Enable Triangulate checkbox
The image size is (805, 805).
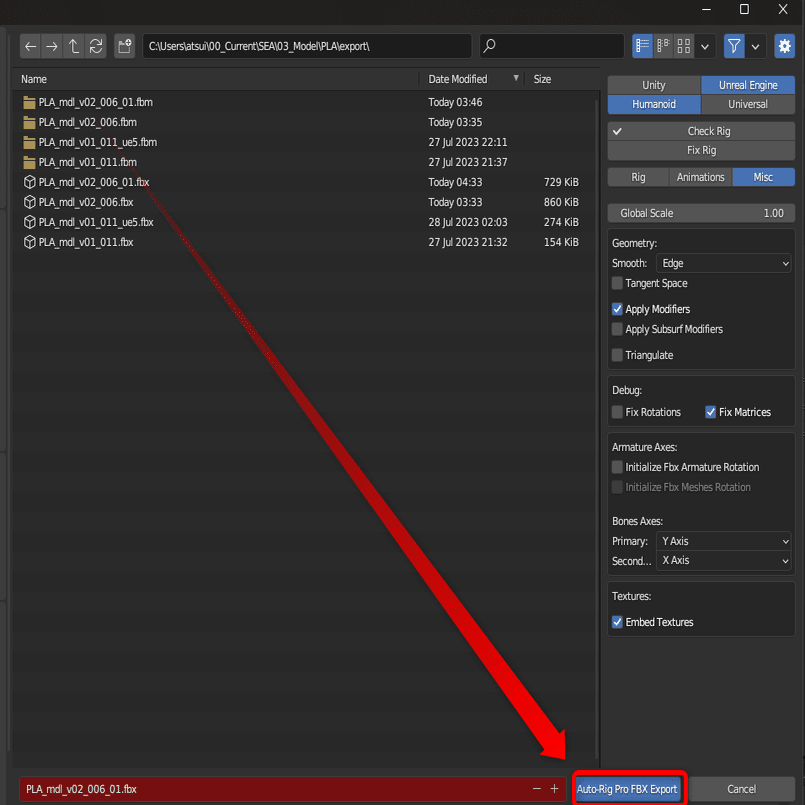point(617,355)
